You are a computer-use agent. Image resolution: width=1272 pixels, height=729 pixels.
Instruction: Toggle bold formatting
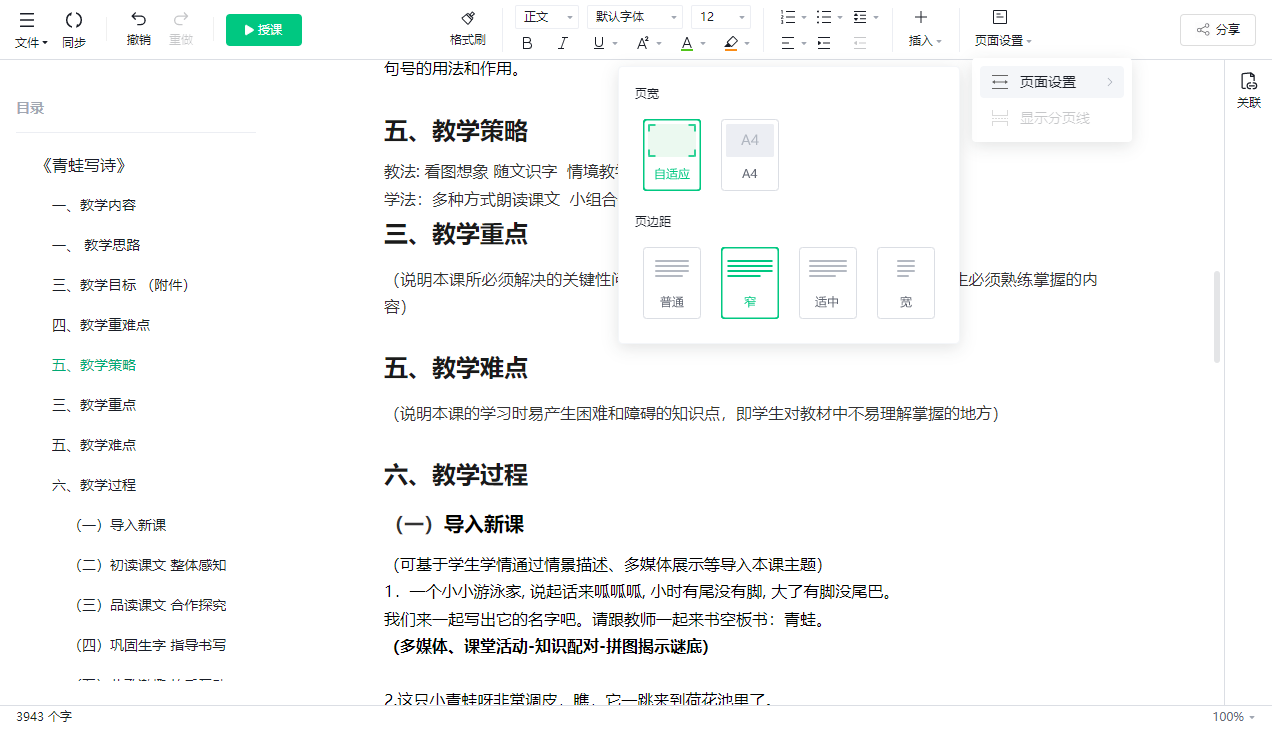coord(527,43)
